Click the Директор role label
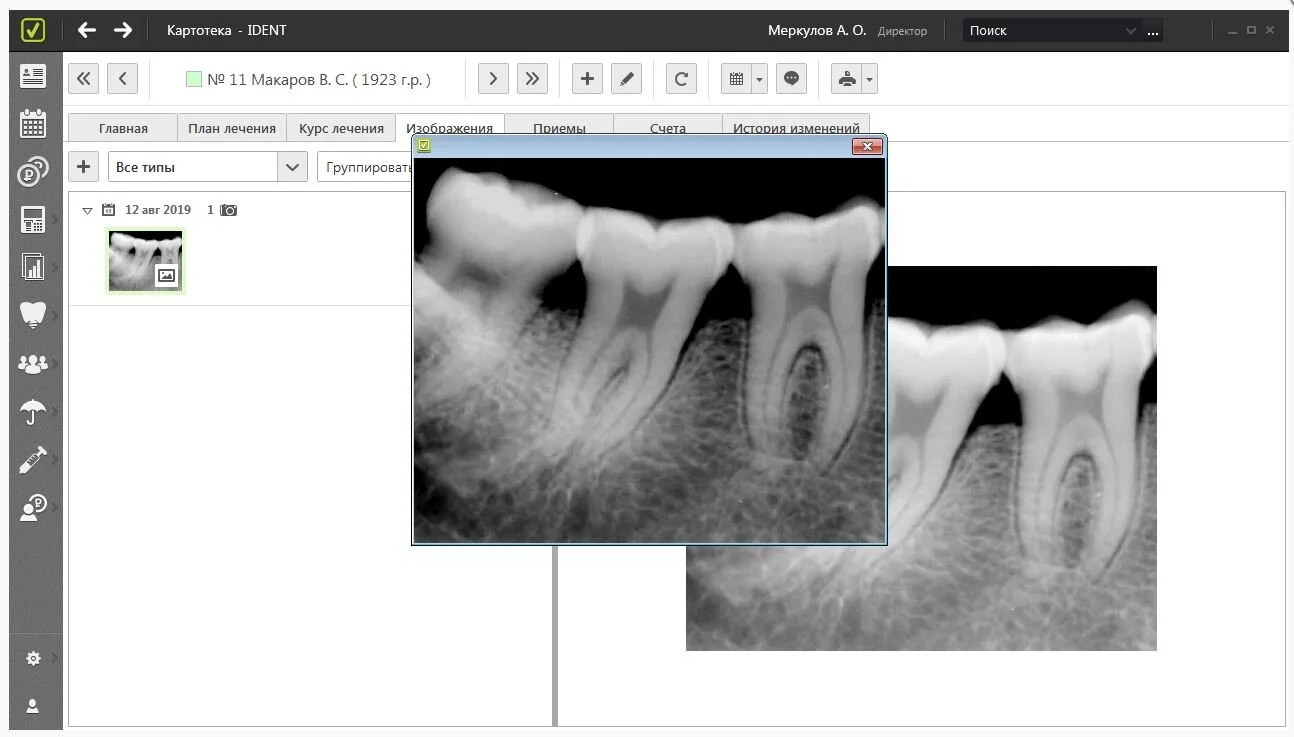Image resolution: width=1294 pixels, height=737 pixels. (902, 31)
